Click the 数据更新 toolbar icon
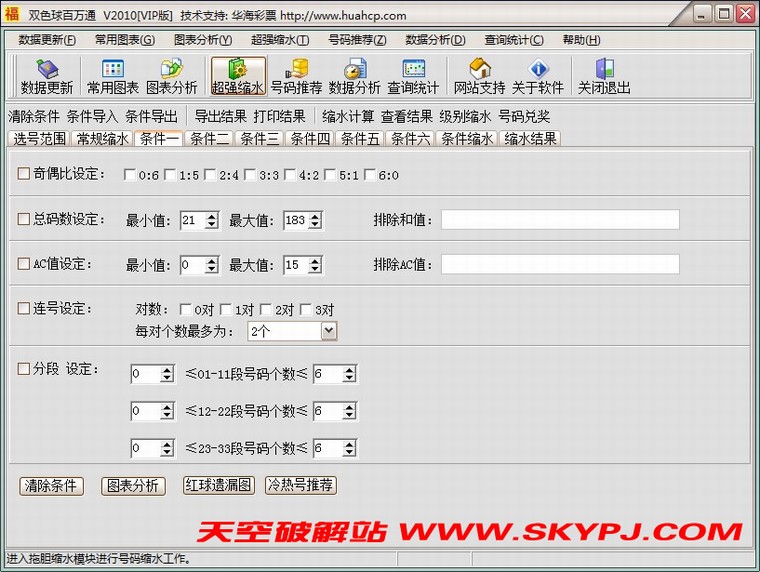Screen dimensions: 760x572 click(47, 76)
